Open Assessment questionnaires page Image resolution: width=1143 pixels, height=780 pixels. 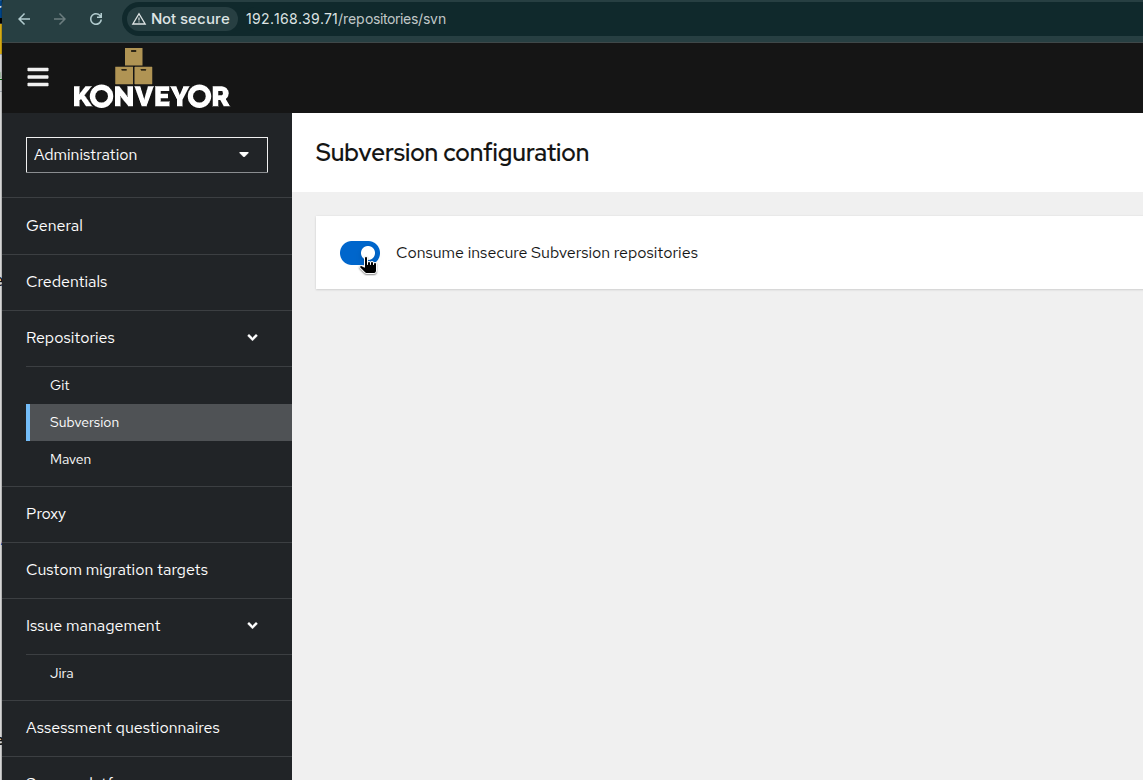(123, 728)
